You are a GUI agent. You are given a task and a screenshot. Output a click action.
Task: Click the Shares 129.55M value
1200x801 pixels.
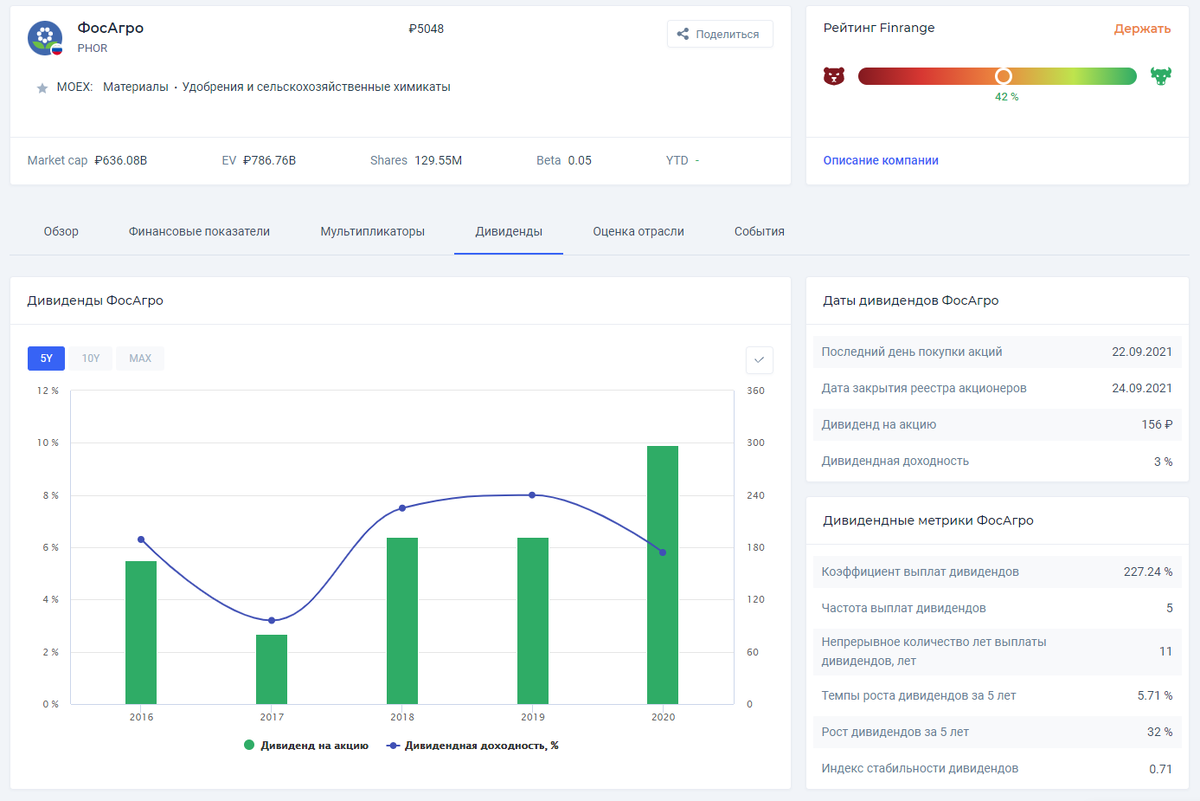pos(438,160)
